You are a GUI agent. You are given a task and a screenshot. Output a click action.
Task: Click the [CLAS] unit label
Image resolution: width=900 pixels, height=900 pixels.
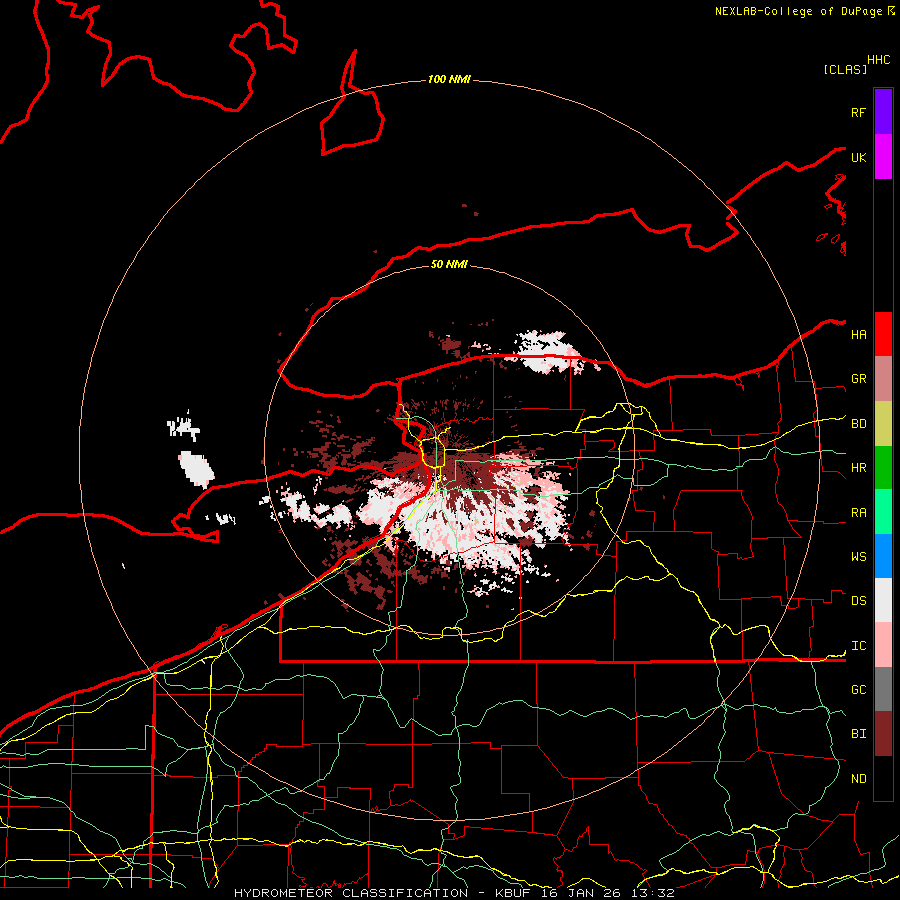click(x=845, y=69)
